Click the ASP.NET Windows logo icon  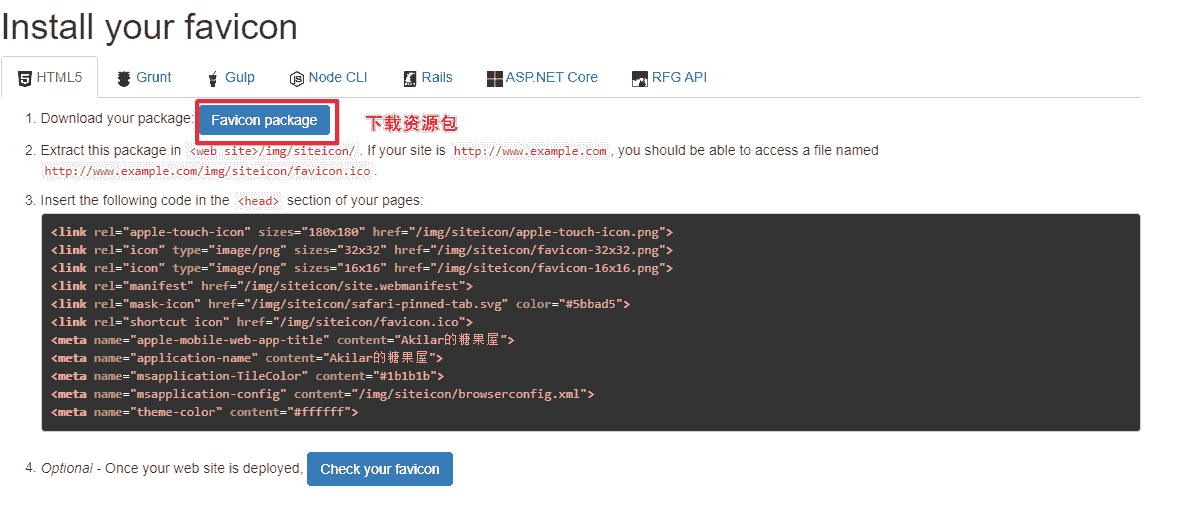tap(494, 78)
